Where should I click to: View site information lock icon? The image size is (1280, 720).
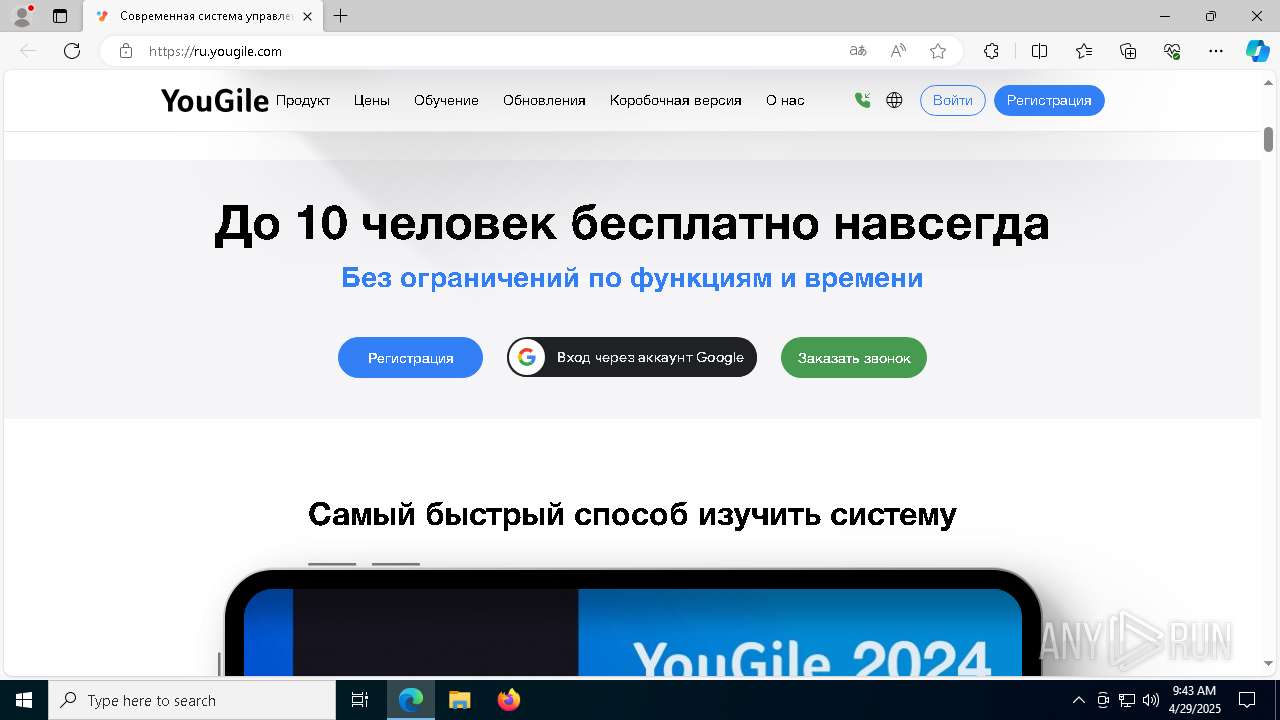coord(126,51)
